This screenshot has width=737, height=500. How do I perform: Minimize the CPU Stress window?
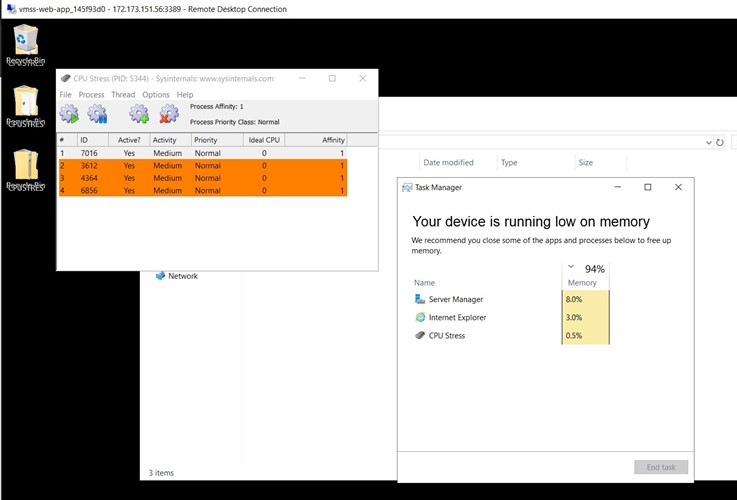tap(302, 78)
